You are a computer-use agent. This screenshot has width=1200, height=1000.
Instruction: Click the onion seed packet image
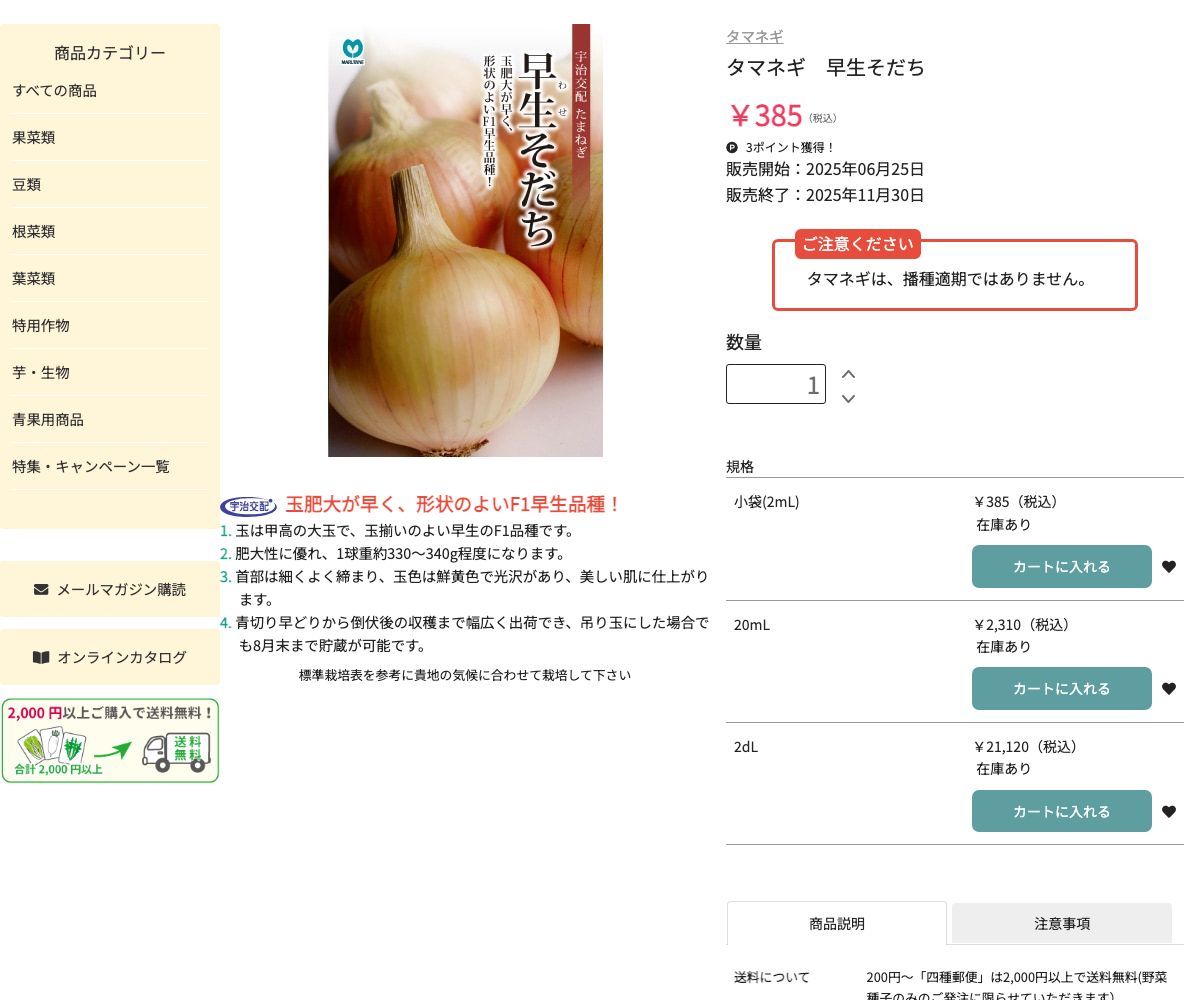pyautogui.click(x=465, y=240)
